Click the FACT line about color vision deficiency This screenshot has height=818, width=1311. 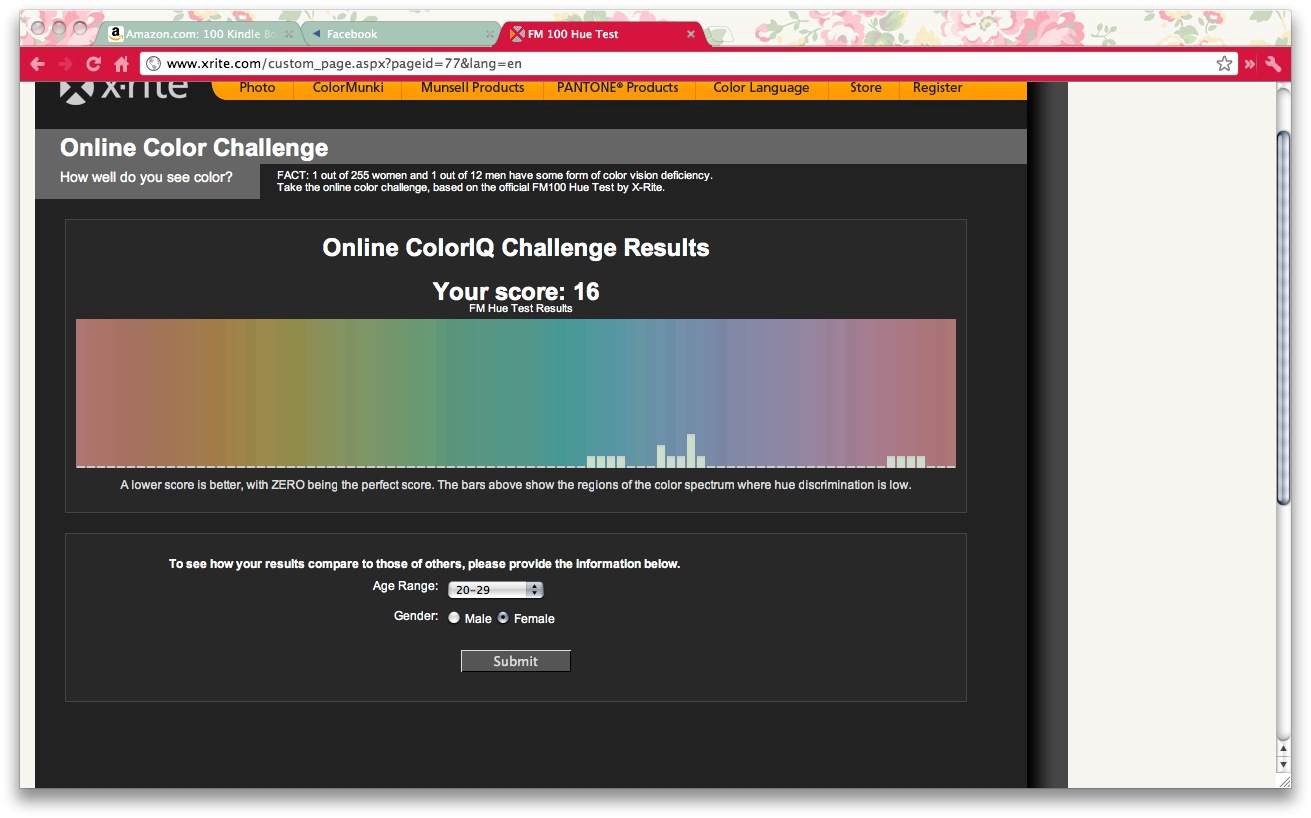point(494,175)
